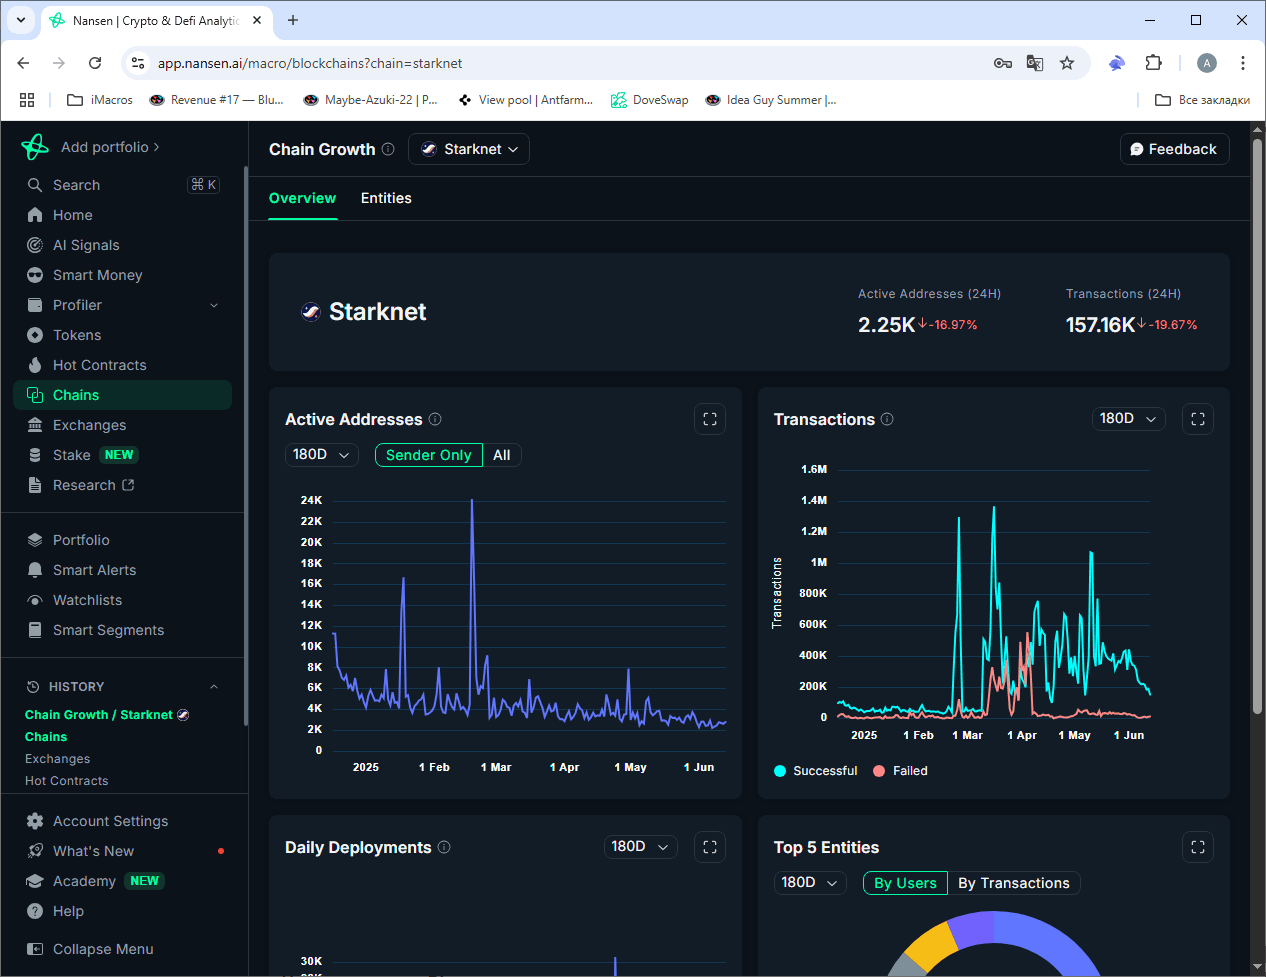Open Transactions 180D period dropdown
Image resolution: width=1266 pixels, height=977 pixels.
(x=1128, y=419)
